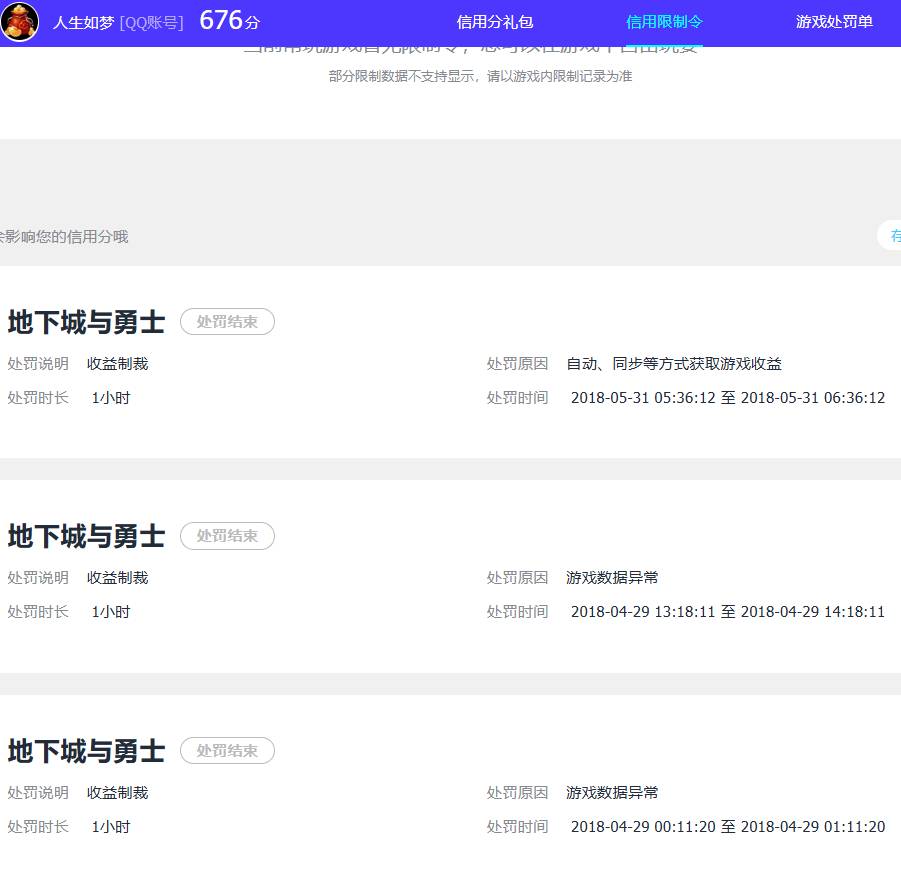
Task: Click the red avatar badge top-left
Action: (x=20, y=20)
